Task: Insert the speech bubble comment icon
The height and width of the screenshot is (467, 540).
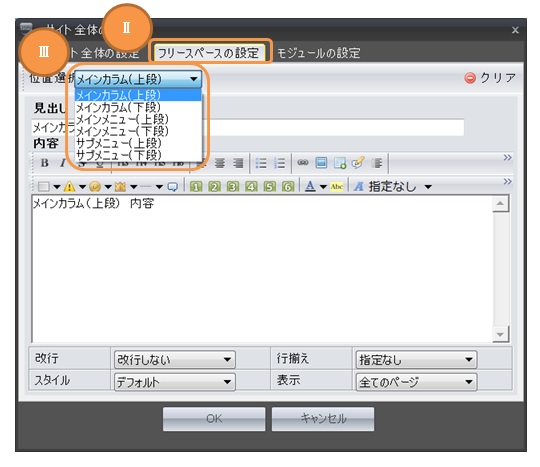Action: (172, 187)
